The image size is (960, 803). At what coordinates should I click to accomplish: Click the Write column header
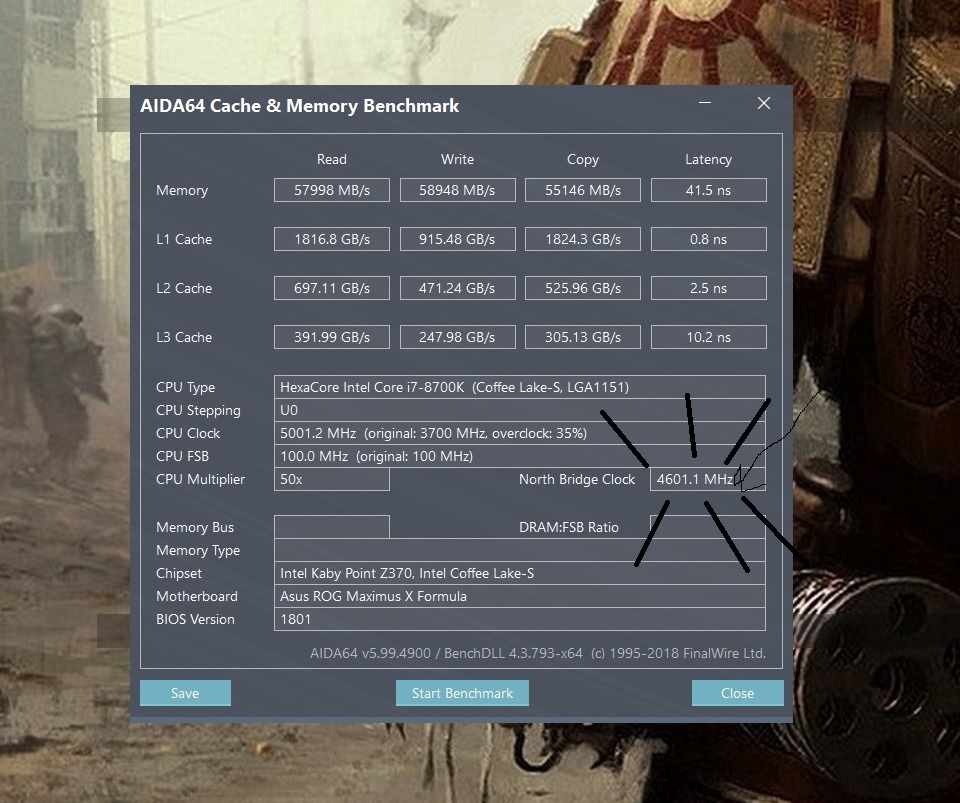point(457,159)
